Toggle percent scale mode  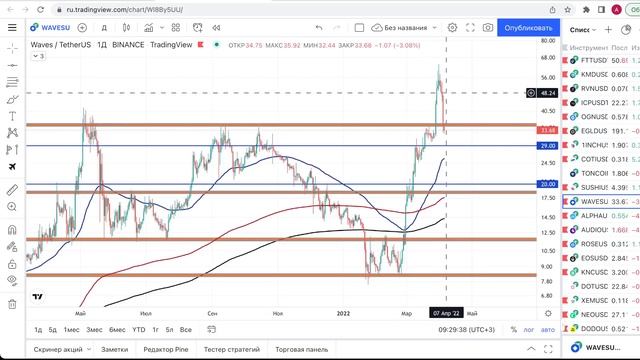pyautogui.click(x=513, y=330)
